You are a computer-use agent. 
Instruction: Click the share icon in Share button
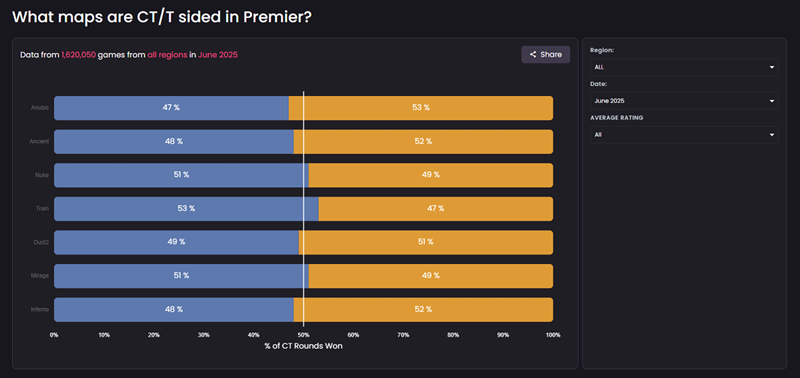[x=533, y=55]
